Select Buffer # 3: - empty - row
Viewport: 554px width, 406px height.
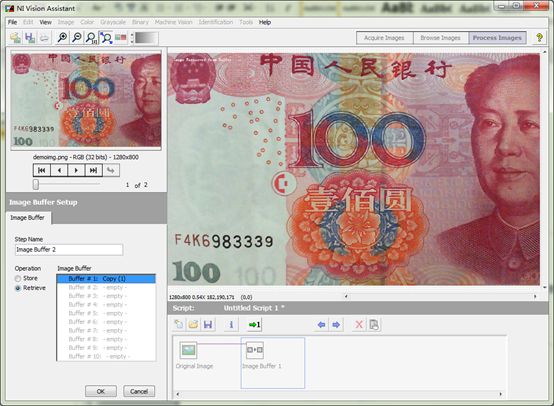[106, 296]
